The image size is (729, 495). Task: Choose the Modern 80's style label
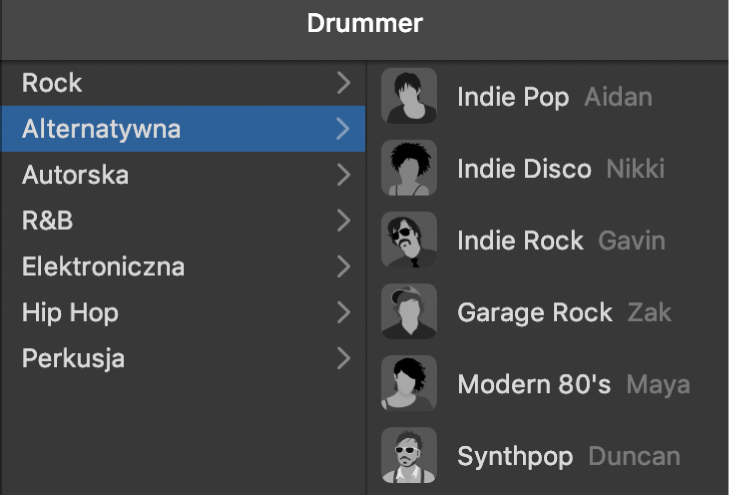coord(534,384)
